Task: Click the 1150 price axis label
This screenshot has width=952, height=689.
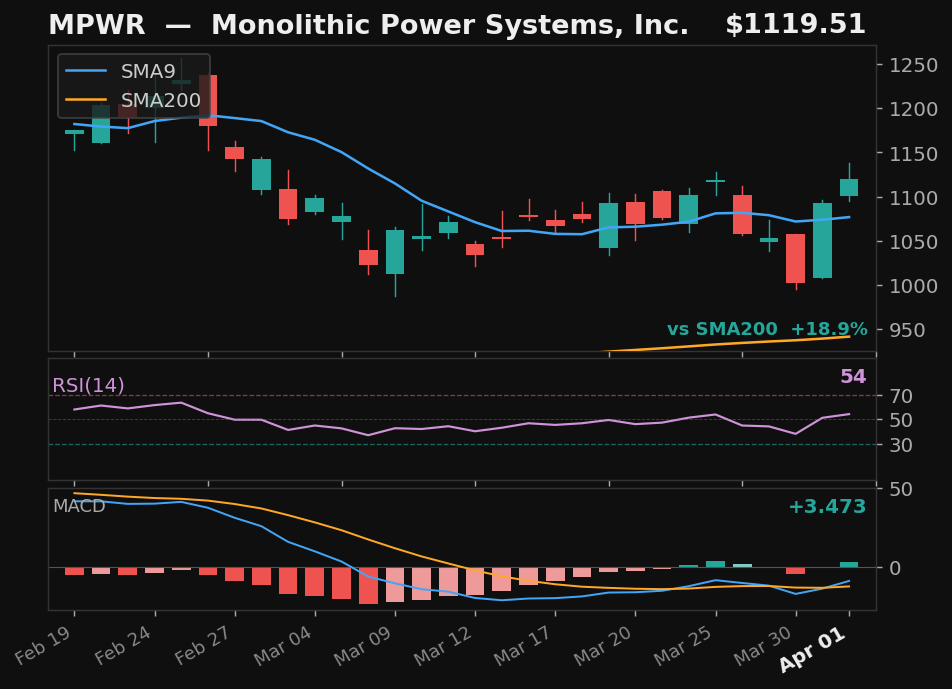Action: tap(913, 154)
